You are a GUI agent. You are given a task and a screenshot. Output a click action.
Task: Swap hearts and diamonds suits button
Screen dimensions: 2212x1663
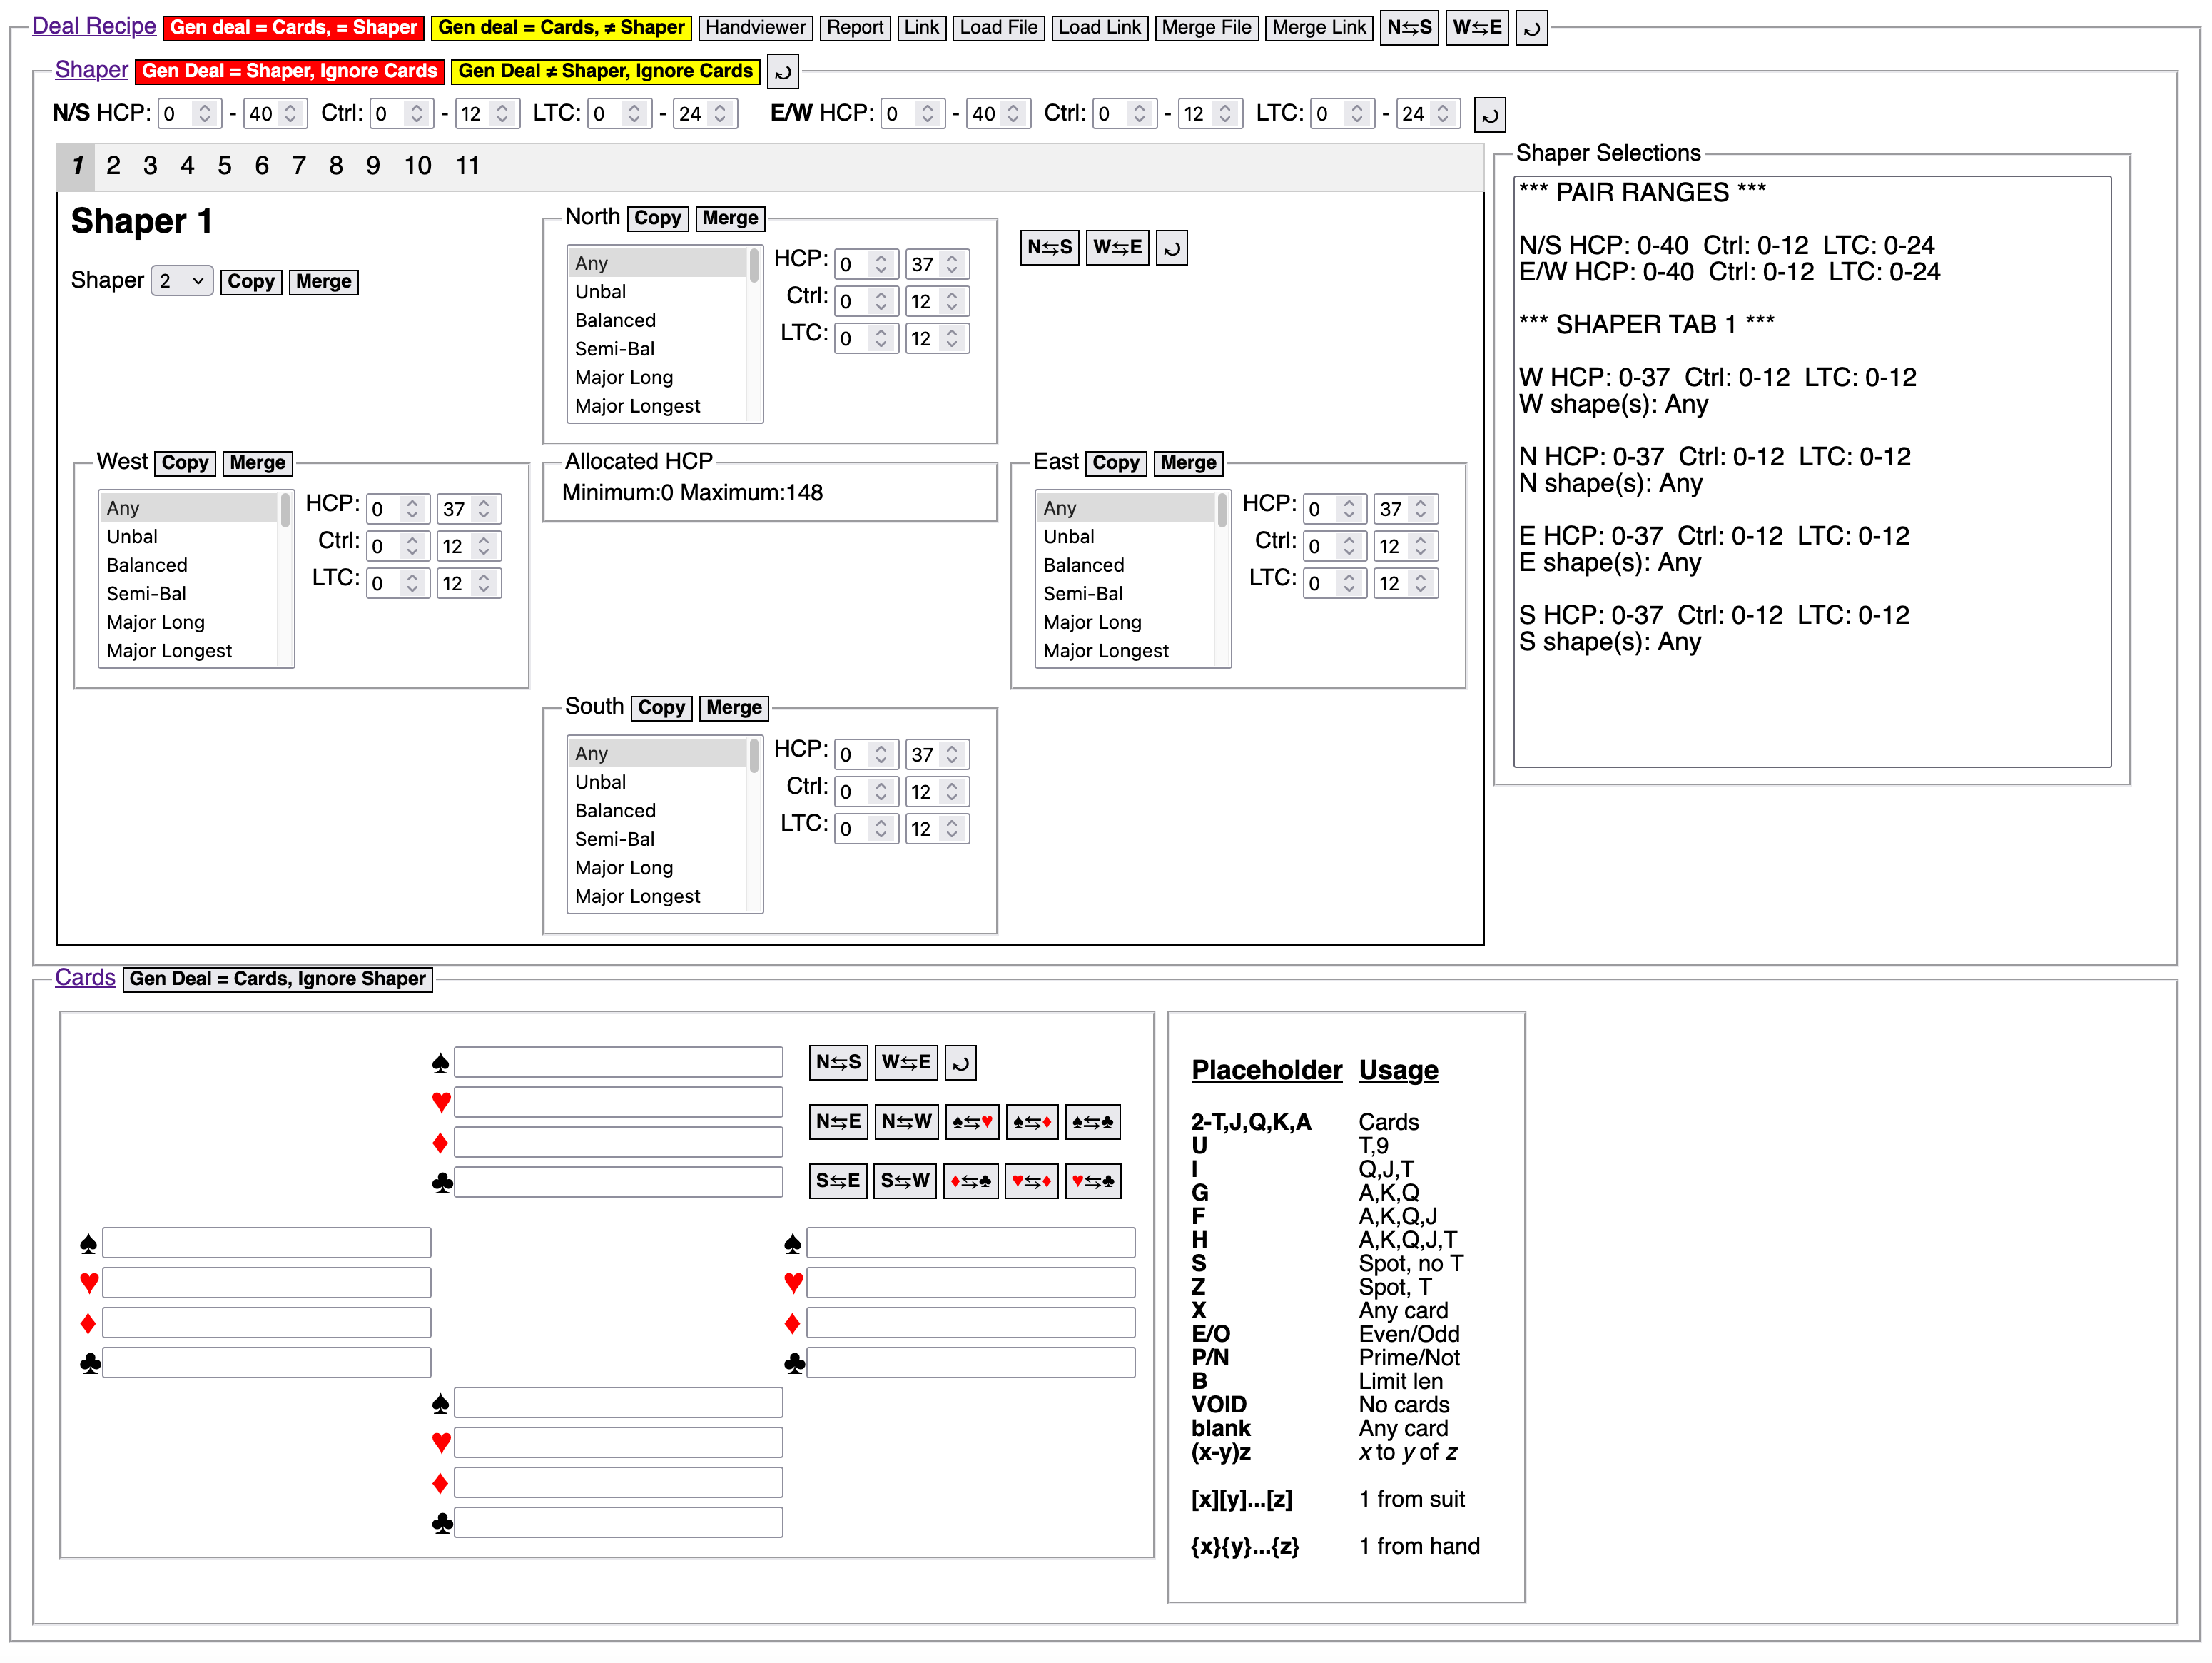click(x=1031, y=1181)
